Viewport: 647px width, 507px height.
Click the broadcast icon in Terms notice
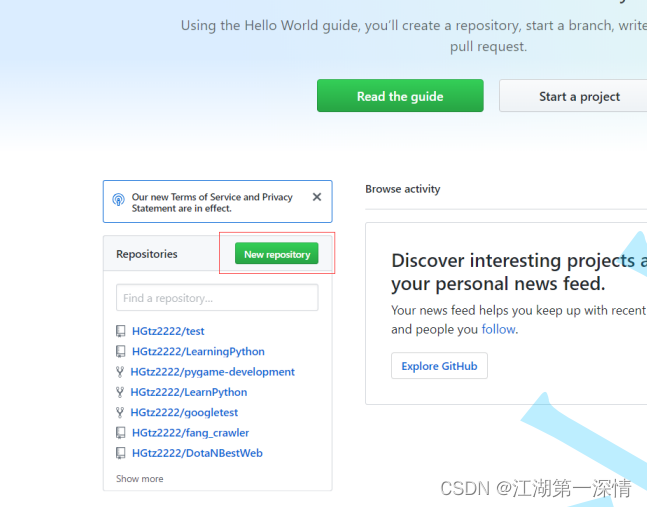tap(118, 200)
